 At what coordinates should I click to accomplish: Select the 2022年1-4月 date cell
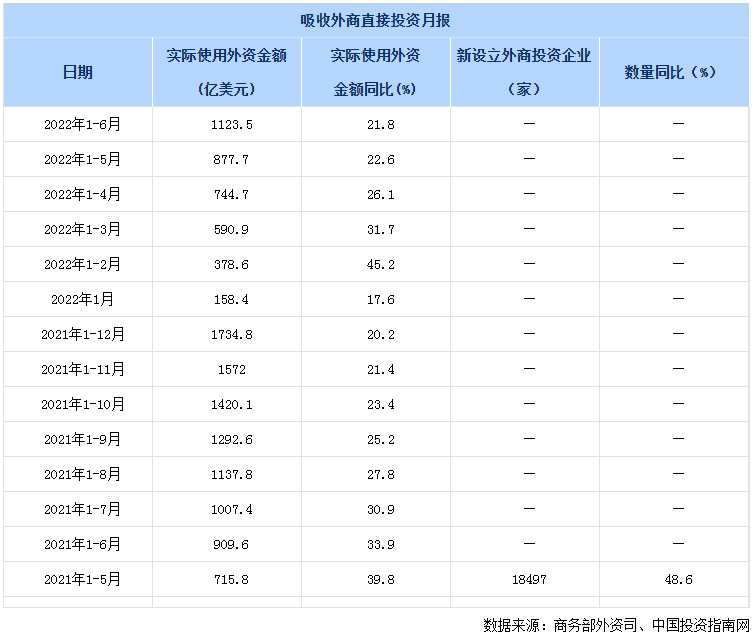[x=82, y=194]
